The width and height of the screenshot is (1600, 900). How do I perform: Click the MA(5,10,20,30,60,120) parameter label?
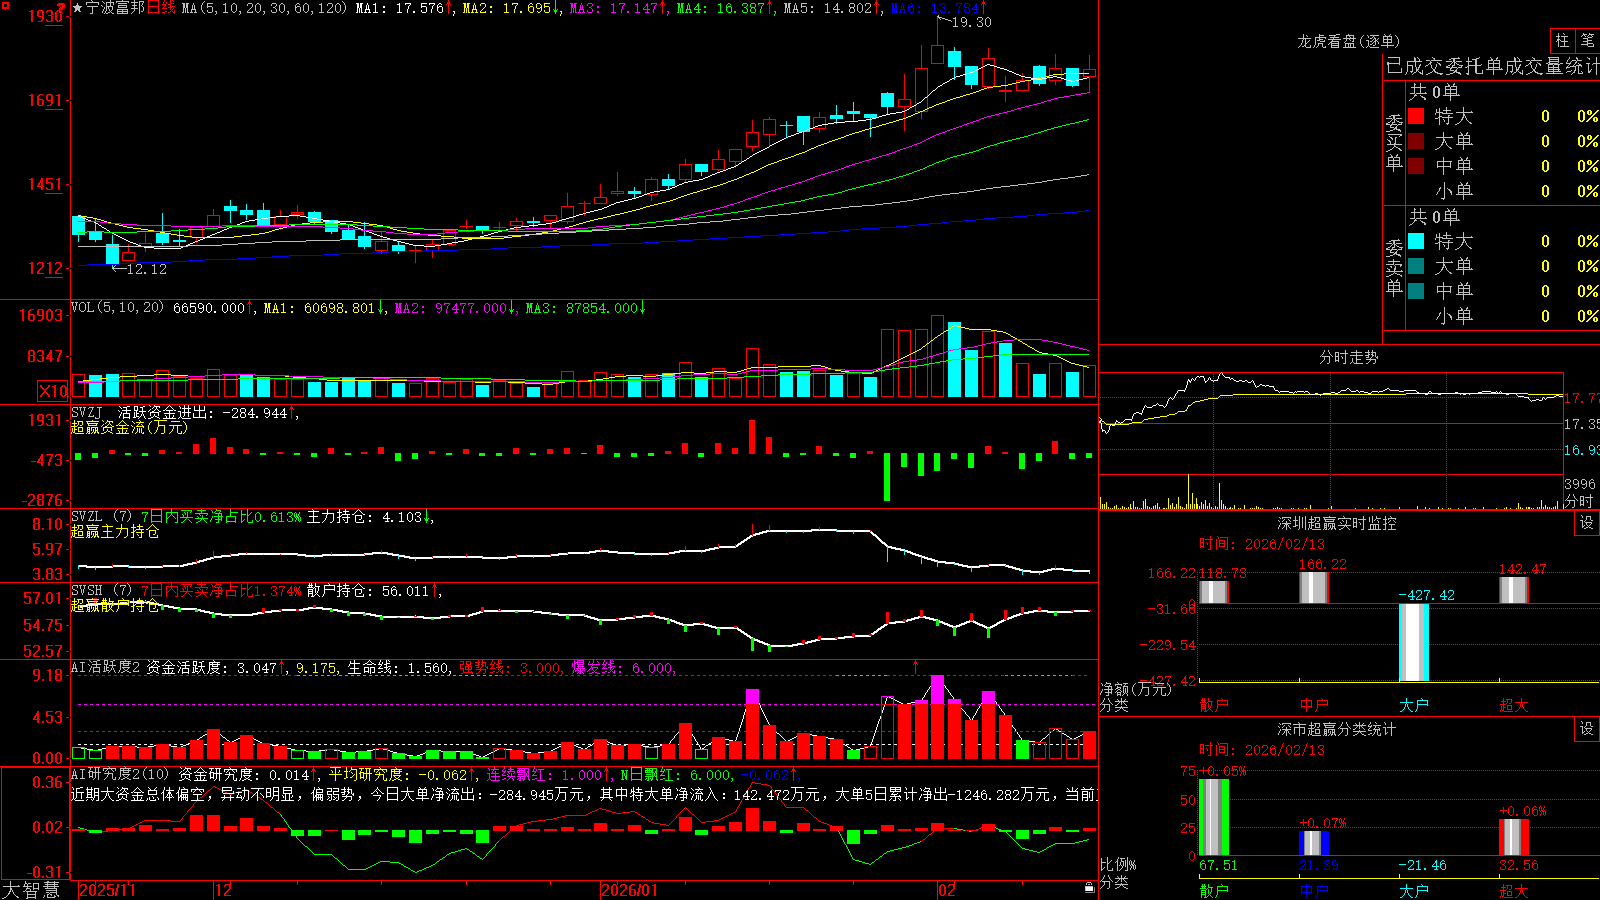click(x=264, y=8)
